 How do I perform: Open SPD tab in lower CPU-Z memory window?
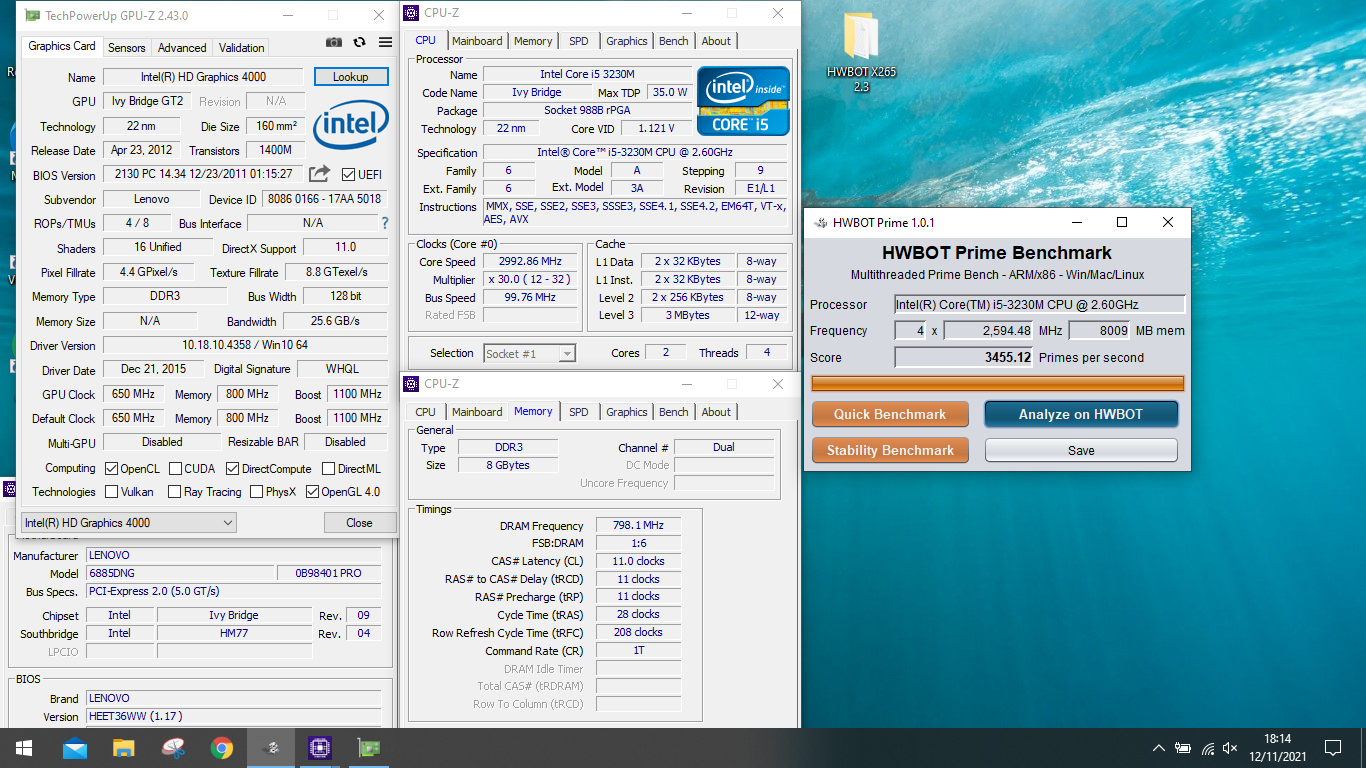pos(579,412)
